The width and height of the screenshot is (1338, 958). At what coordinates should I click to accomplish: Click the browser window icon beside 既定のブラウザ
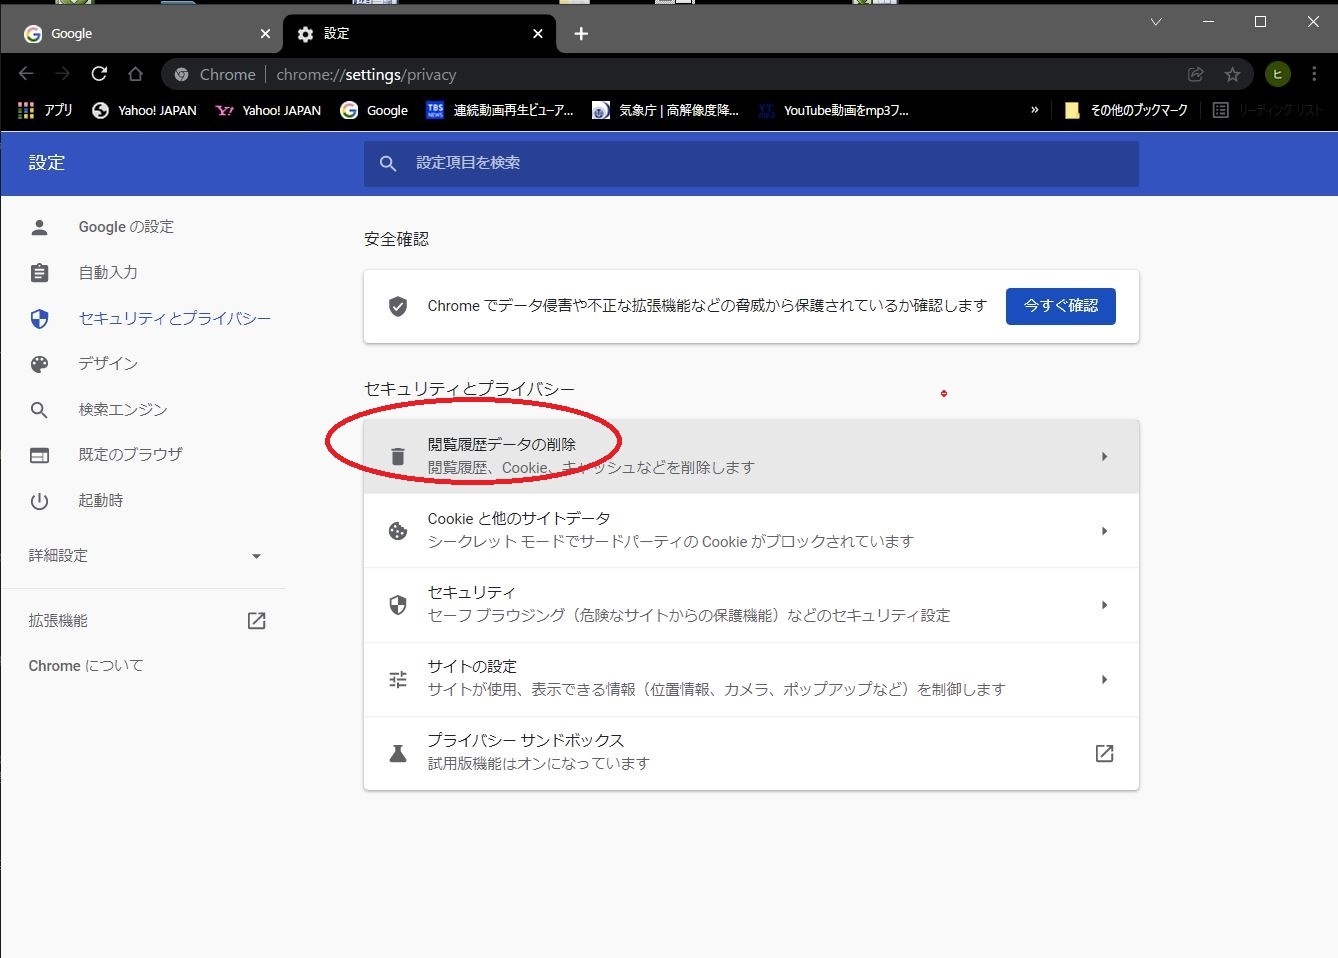pyautogui.click(x=39, y=455)
